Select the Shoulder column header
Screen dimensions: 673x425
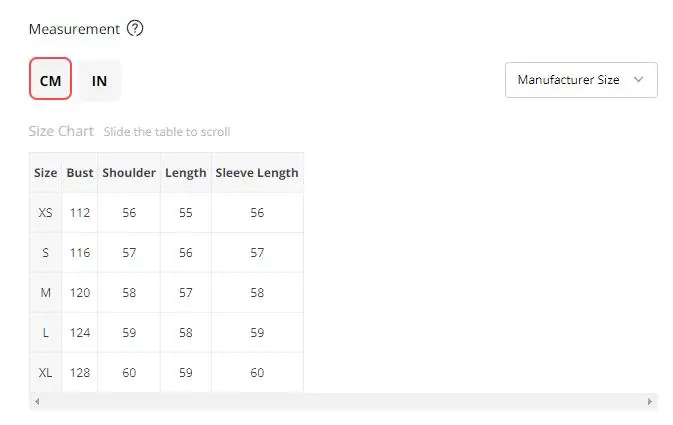[129, 173]
